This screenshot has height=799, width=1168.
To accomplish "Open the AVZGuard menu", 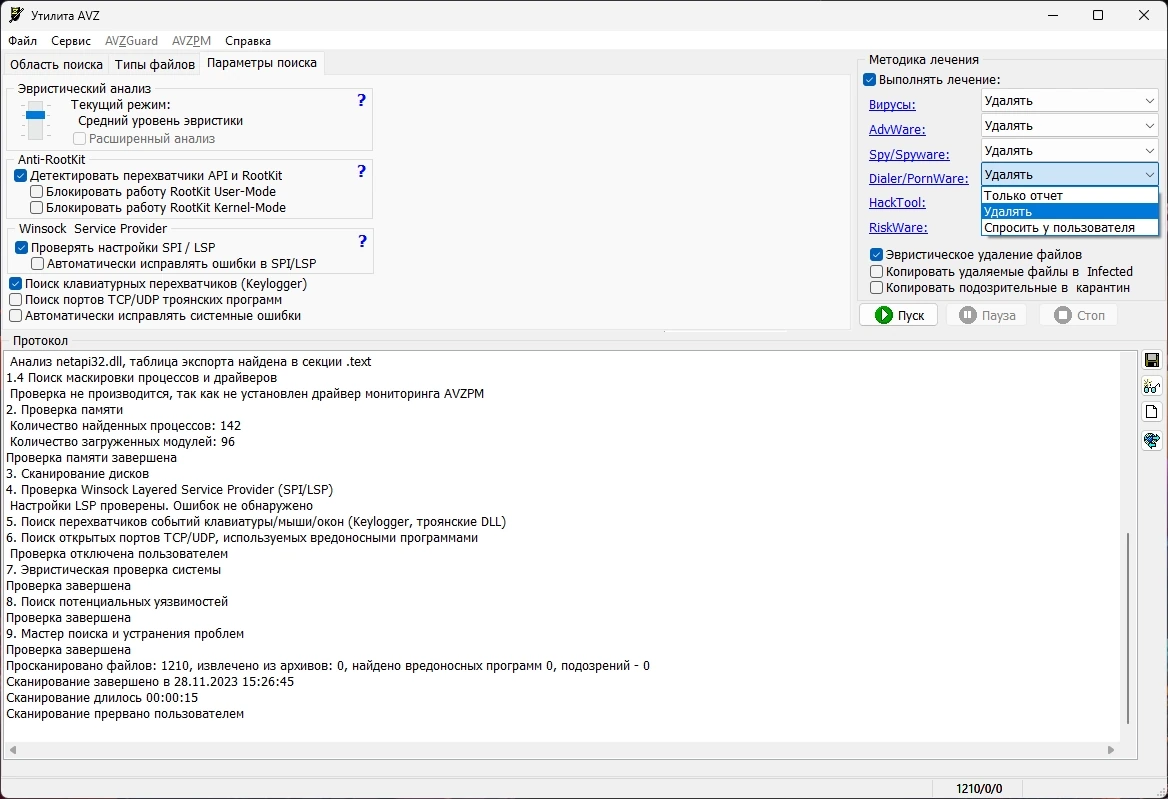I will 131,41.
